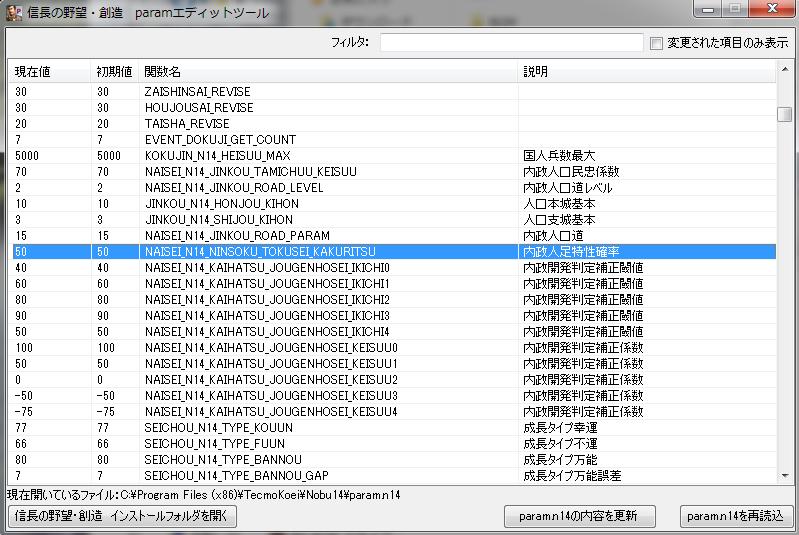Click the vertical scrollbar thumb
The width and height of the screenshot is (799, 535).
pyautogui.click(x=785, y=114)
